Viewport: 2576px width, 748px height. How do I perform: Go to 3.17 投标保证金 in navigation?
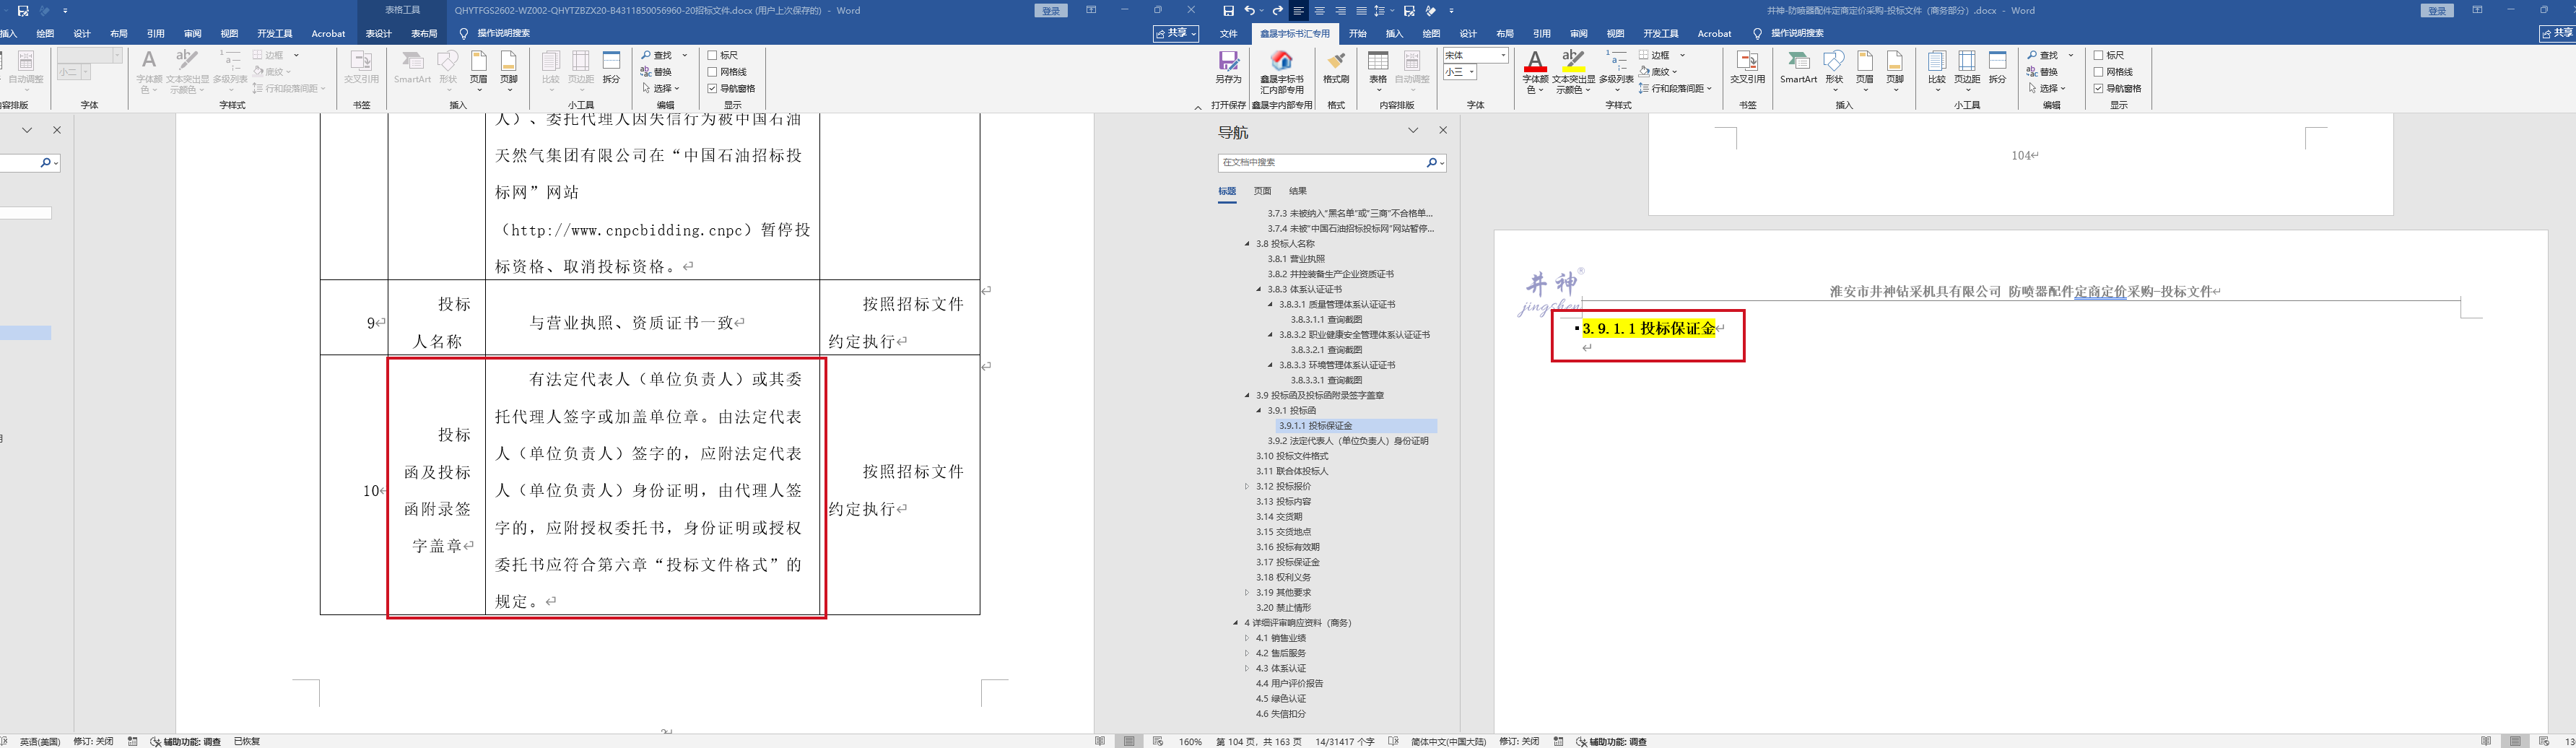pos(1288,562)
